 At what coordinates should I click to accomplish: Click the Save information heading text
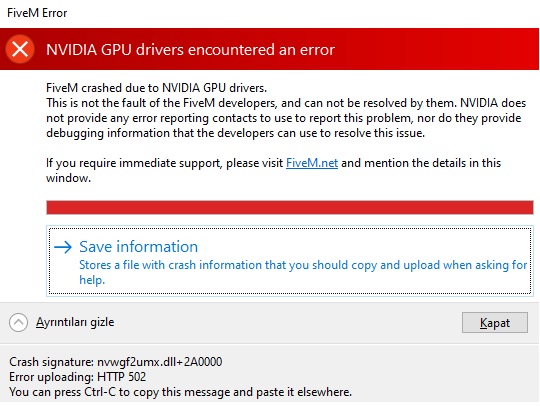coord(138,247)
